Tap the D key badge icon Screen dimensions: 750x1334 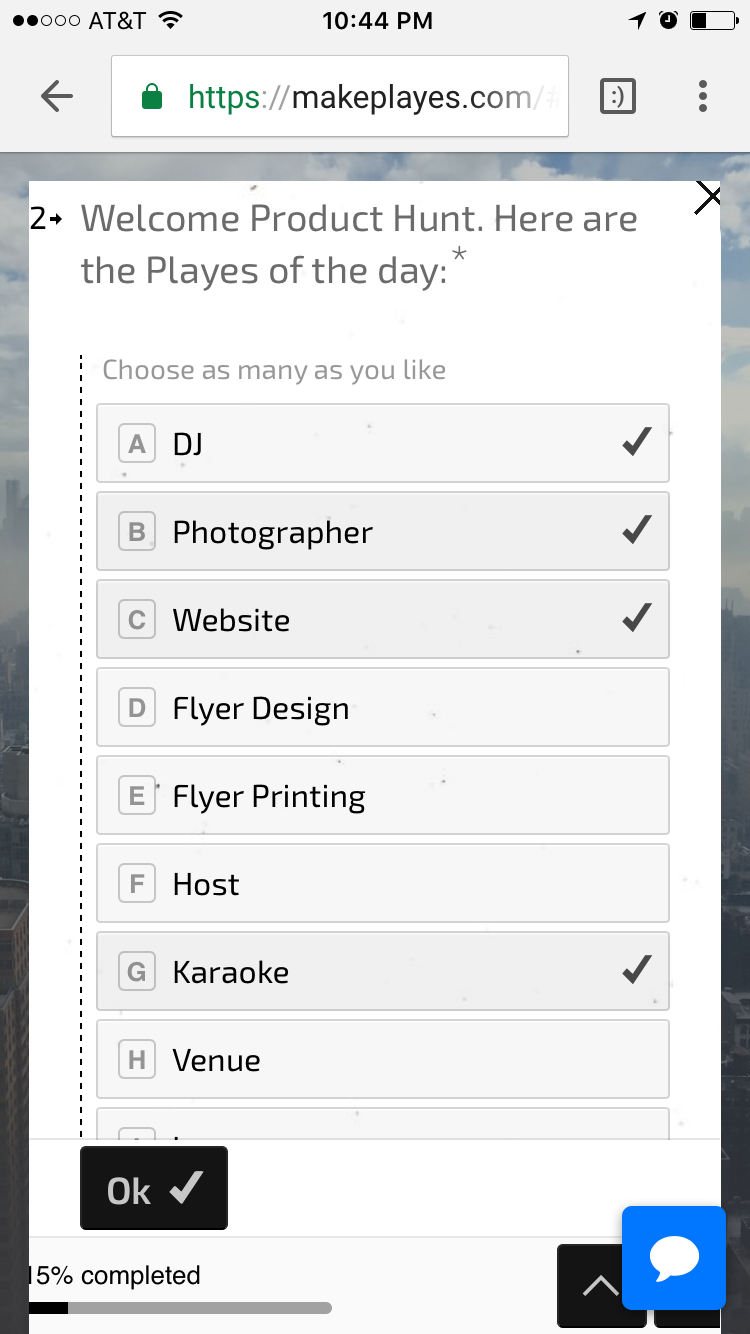coord(137,708)
